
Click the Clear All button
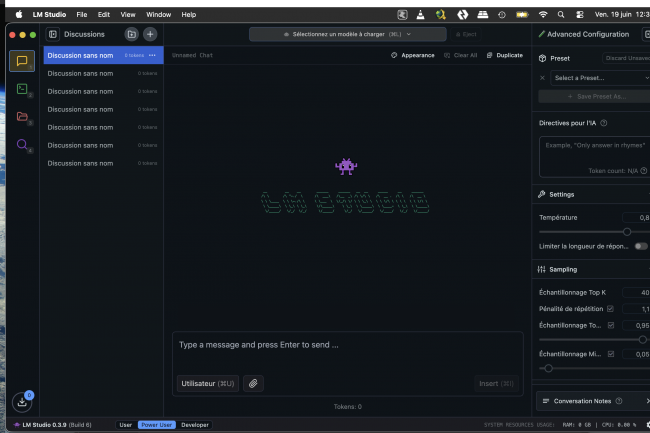click(461, 55)
